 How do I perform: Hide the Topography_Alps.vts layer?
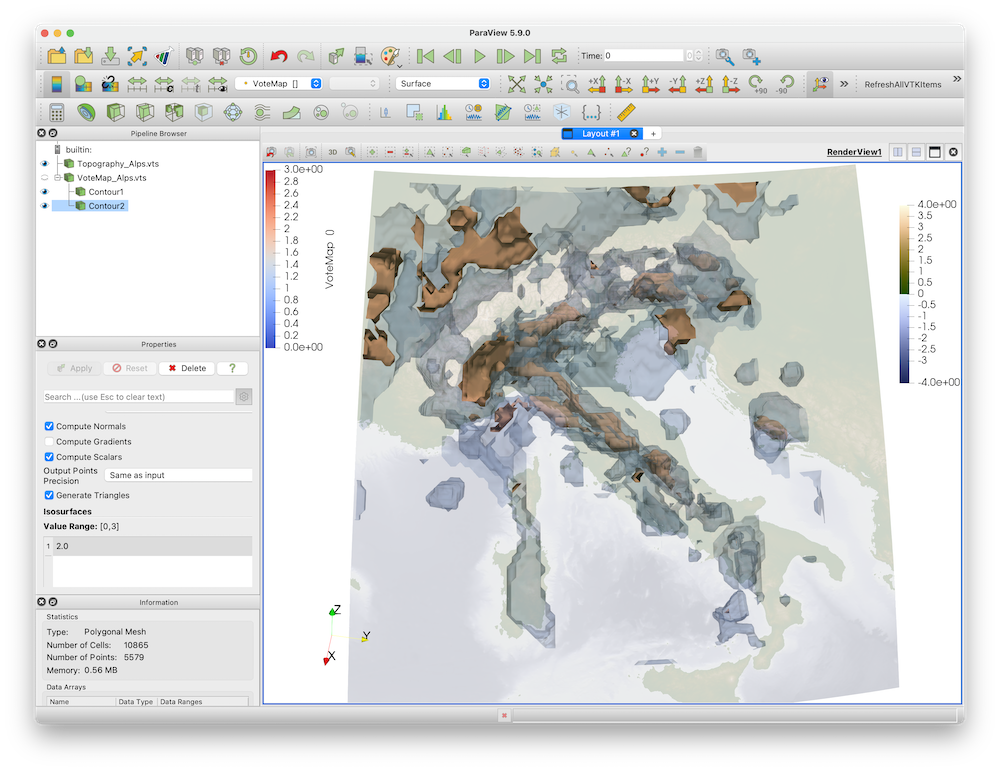click(x=44, y=163)
